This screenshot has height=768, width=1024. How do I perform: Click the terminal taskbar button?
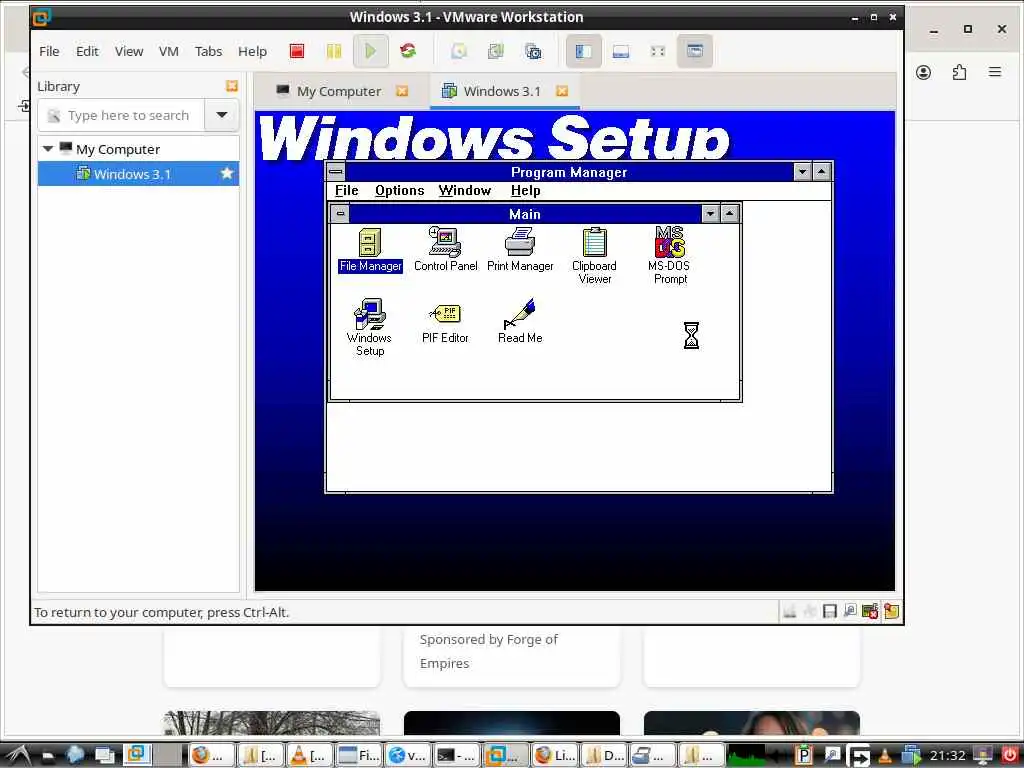[457, 756]
